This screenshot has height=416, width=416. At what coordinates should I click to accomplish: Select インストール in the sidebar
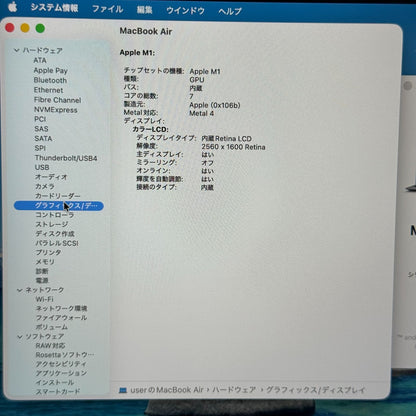[55, 383]
